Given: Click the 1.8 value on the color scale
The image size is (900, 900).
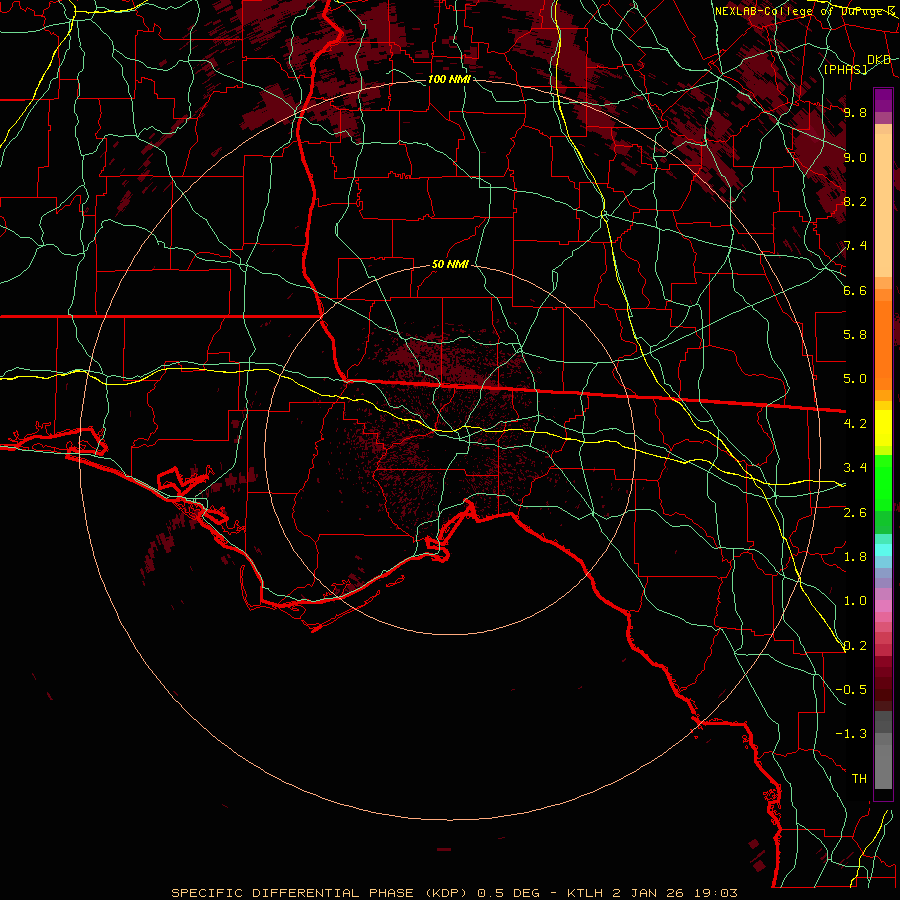Looking at the screenshot, I should click(855, 557).
